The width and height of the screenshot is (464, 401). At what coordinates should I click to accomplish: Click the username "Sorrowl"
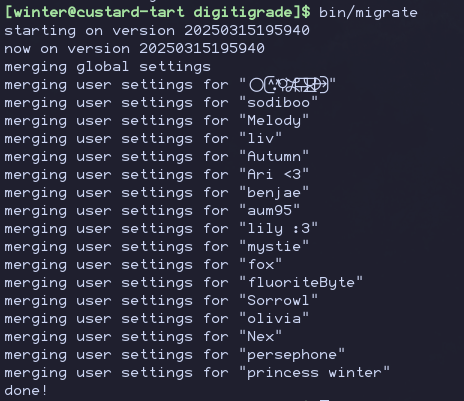click(x=278, y=301)
